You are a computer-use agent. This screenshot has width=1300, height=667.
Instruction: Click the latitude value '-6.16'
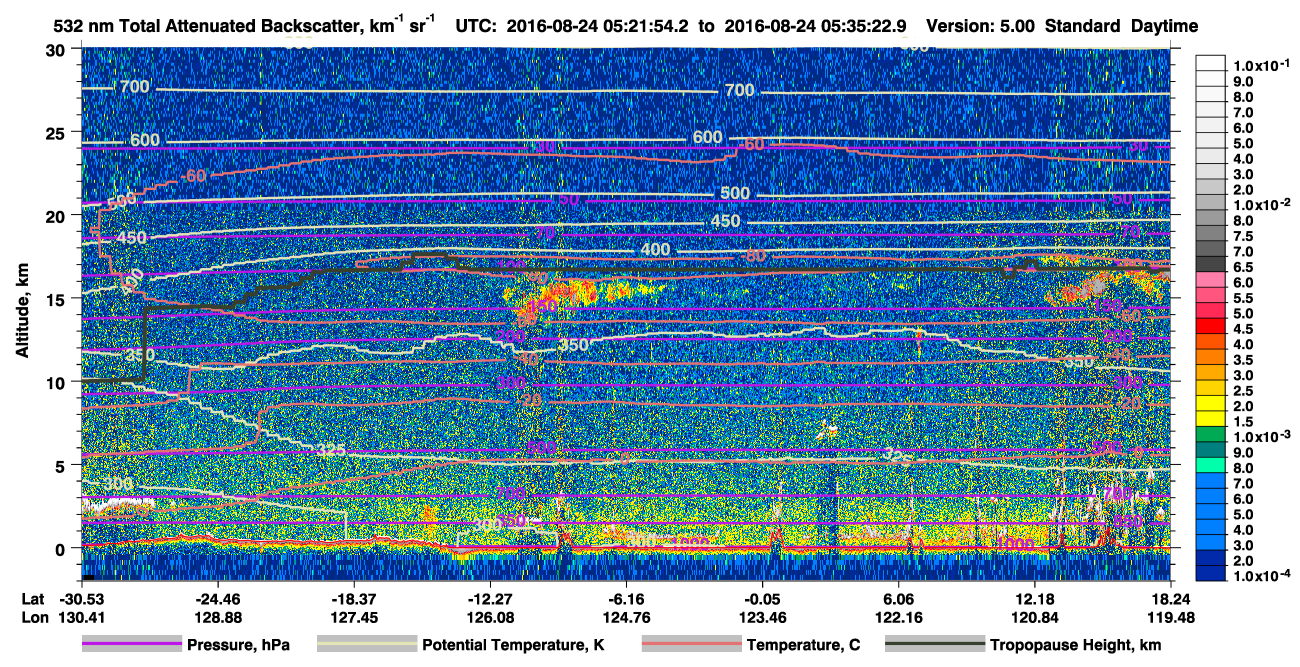(626, 600)
